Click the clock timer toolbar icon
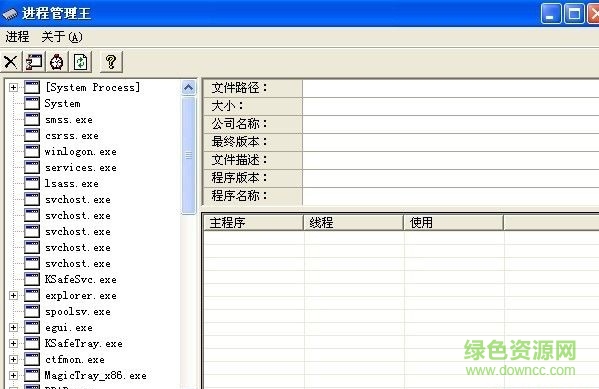This screenshot has width=599, height=389. click(x=57, y=62)
